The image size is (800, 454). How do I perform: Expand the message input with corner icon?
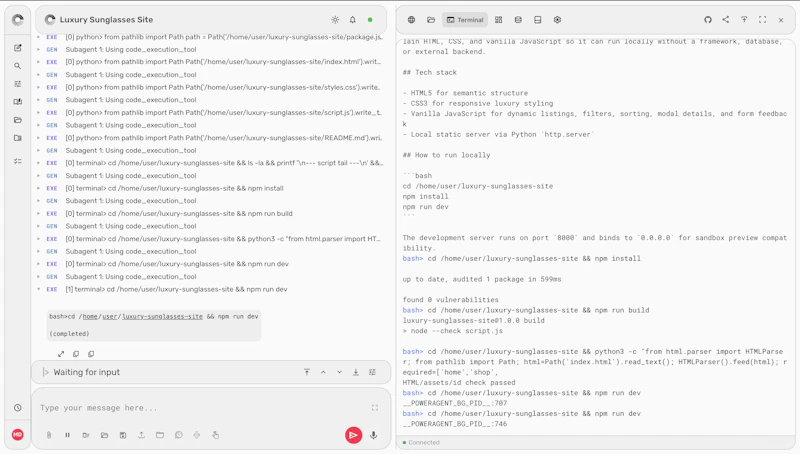375,408
